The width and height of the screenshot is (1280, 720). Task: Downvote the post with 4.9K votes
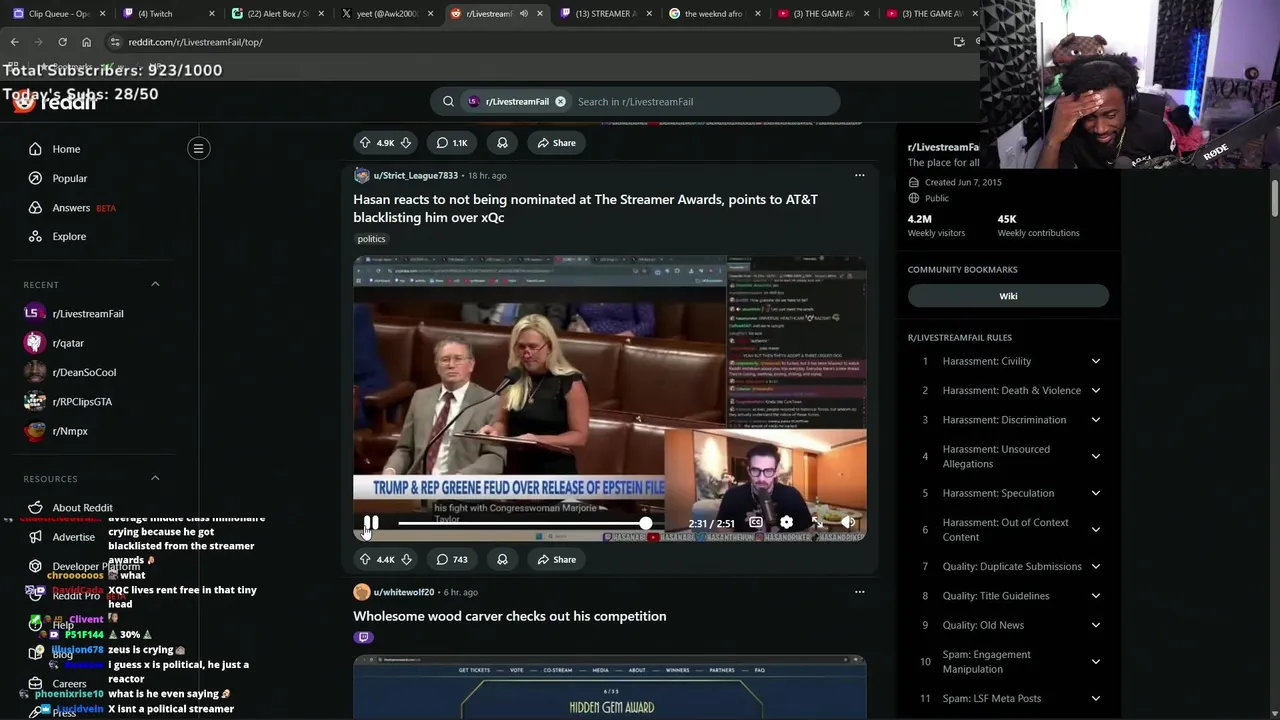[x=406, y=143]
